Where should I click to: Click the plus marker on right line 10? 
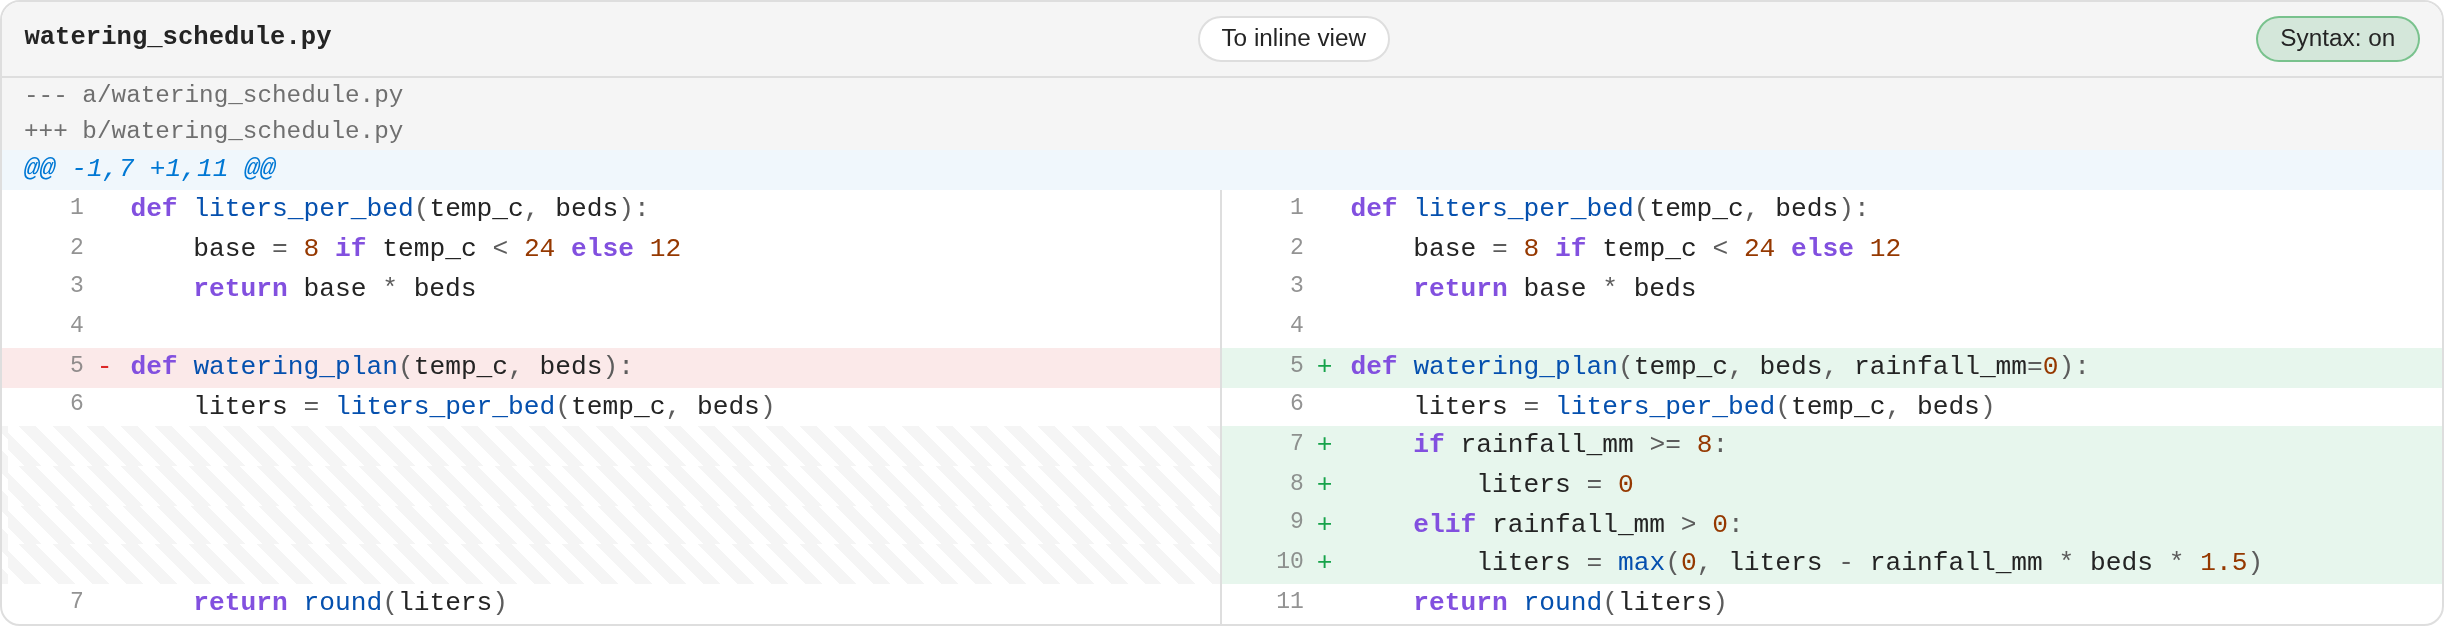pos(1324,563)
